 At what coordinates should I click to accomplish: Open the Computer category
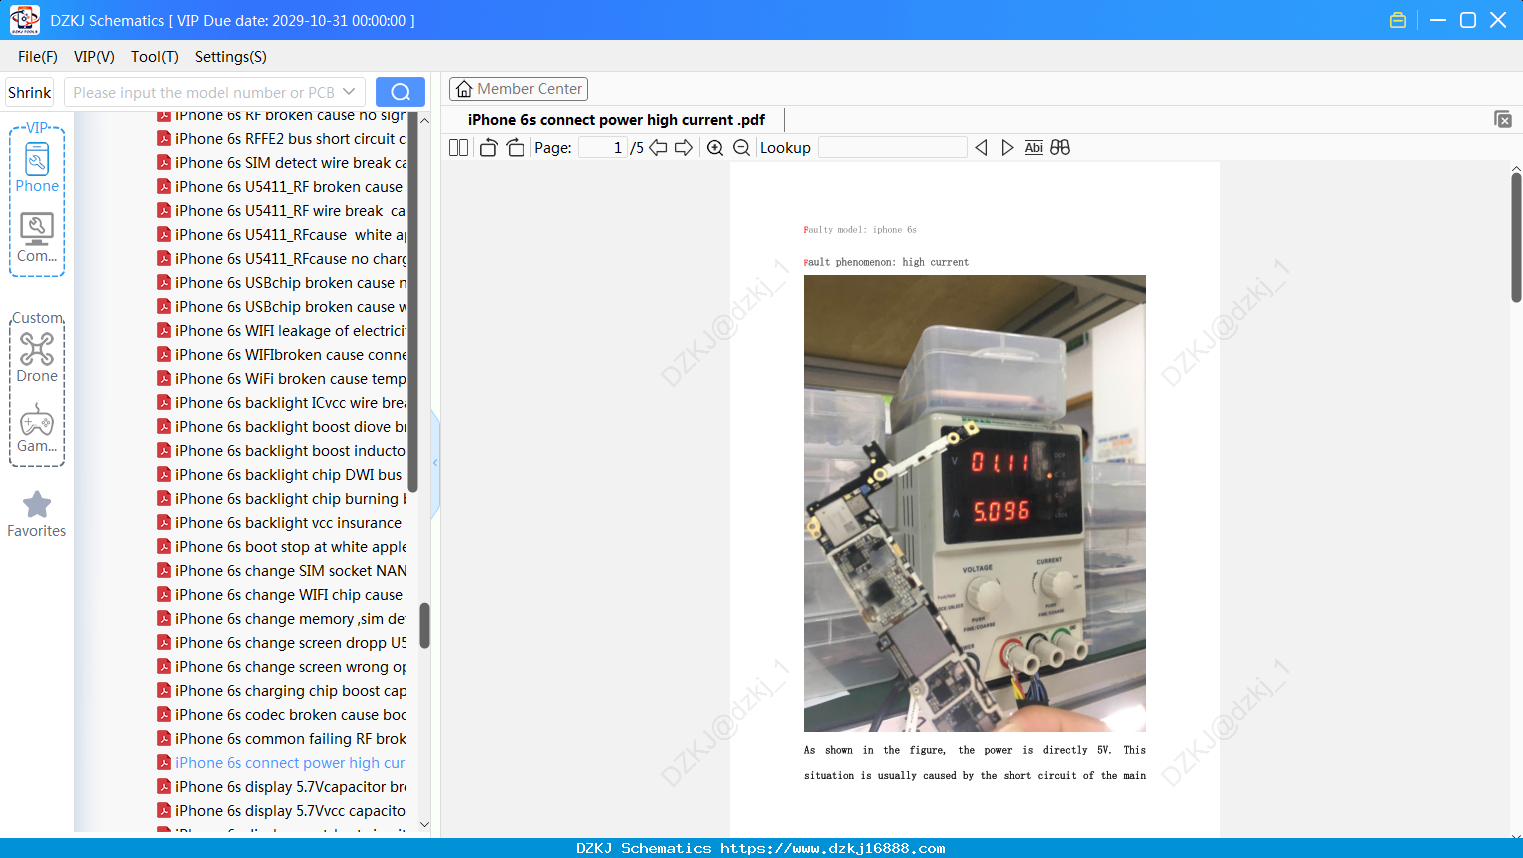(37, 238)
